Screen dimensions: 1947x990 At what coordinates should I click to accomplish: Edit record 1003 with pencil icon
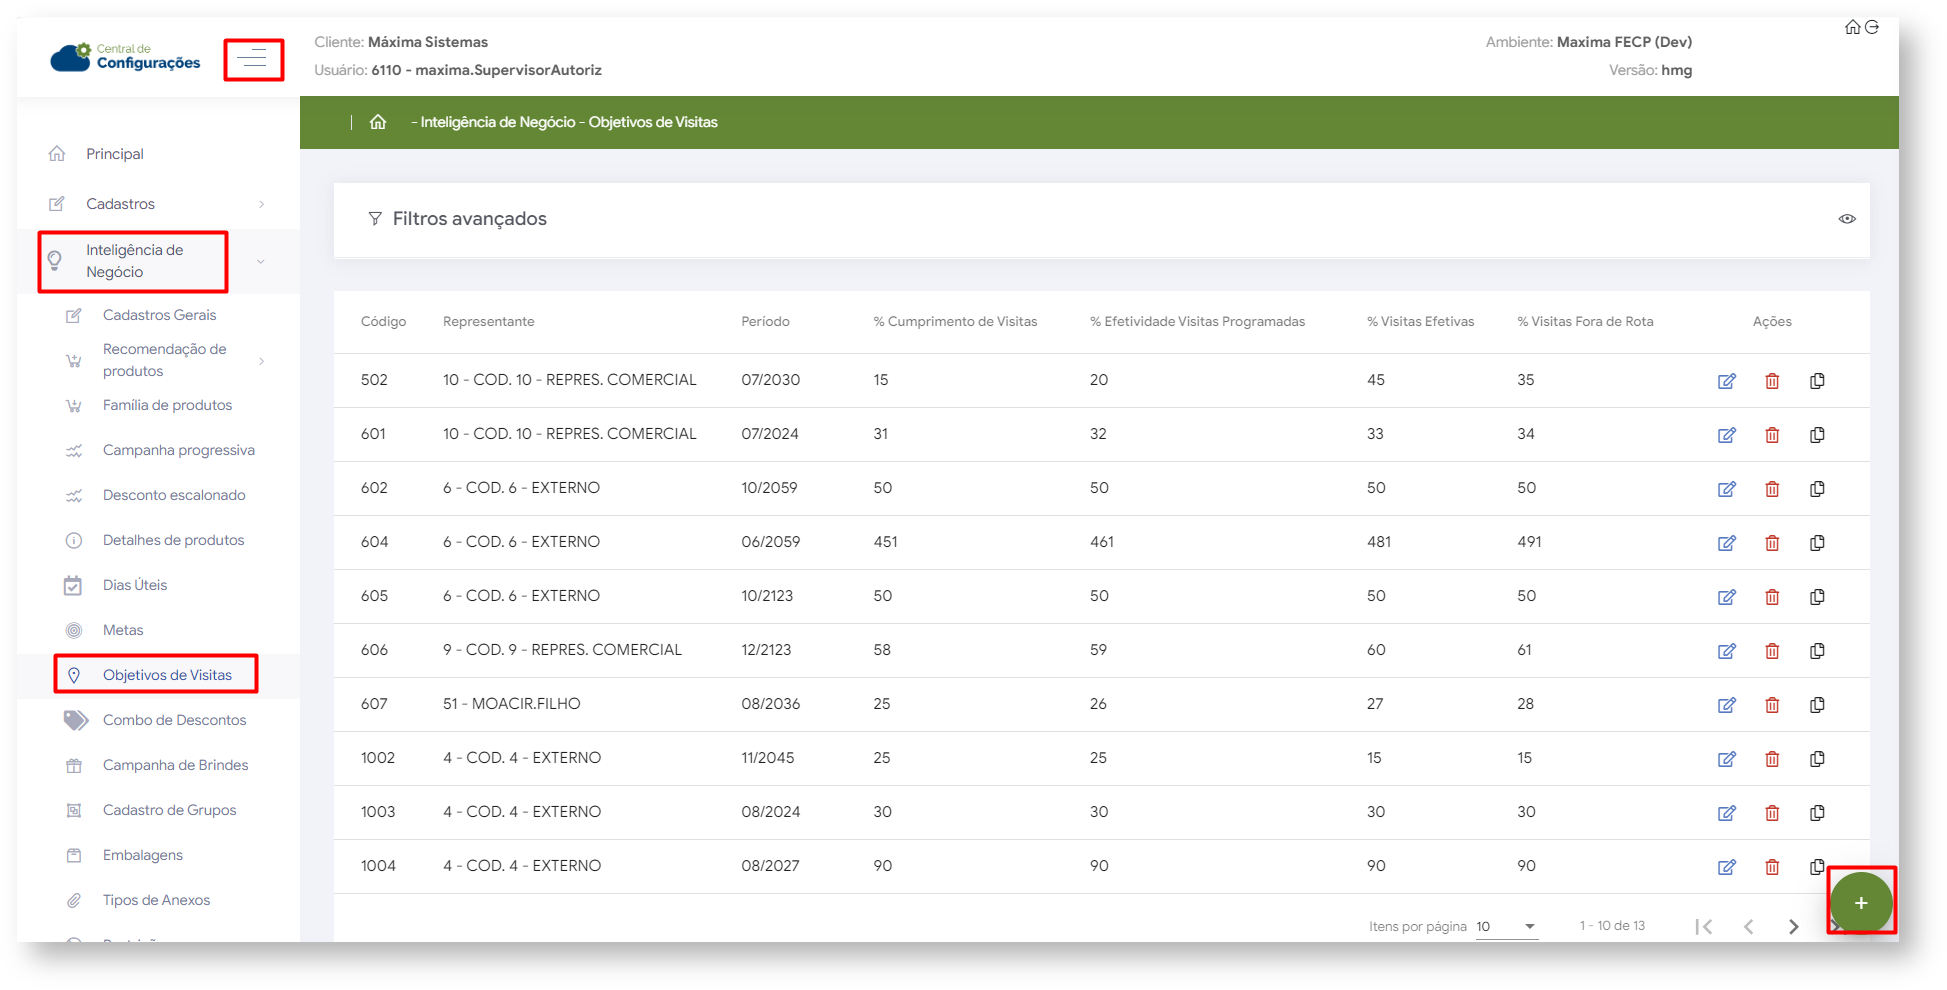pos(1726,813)
